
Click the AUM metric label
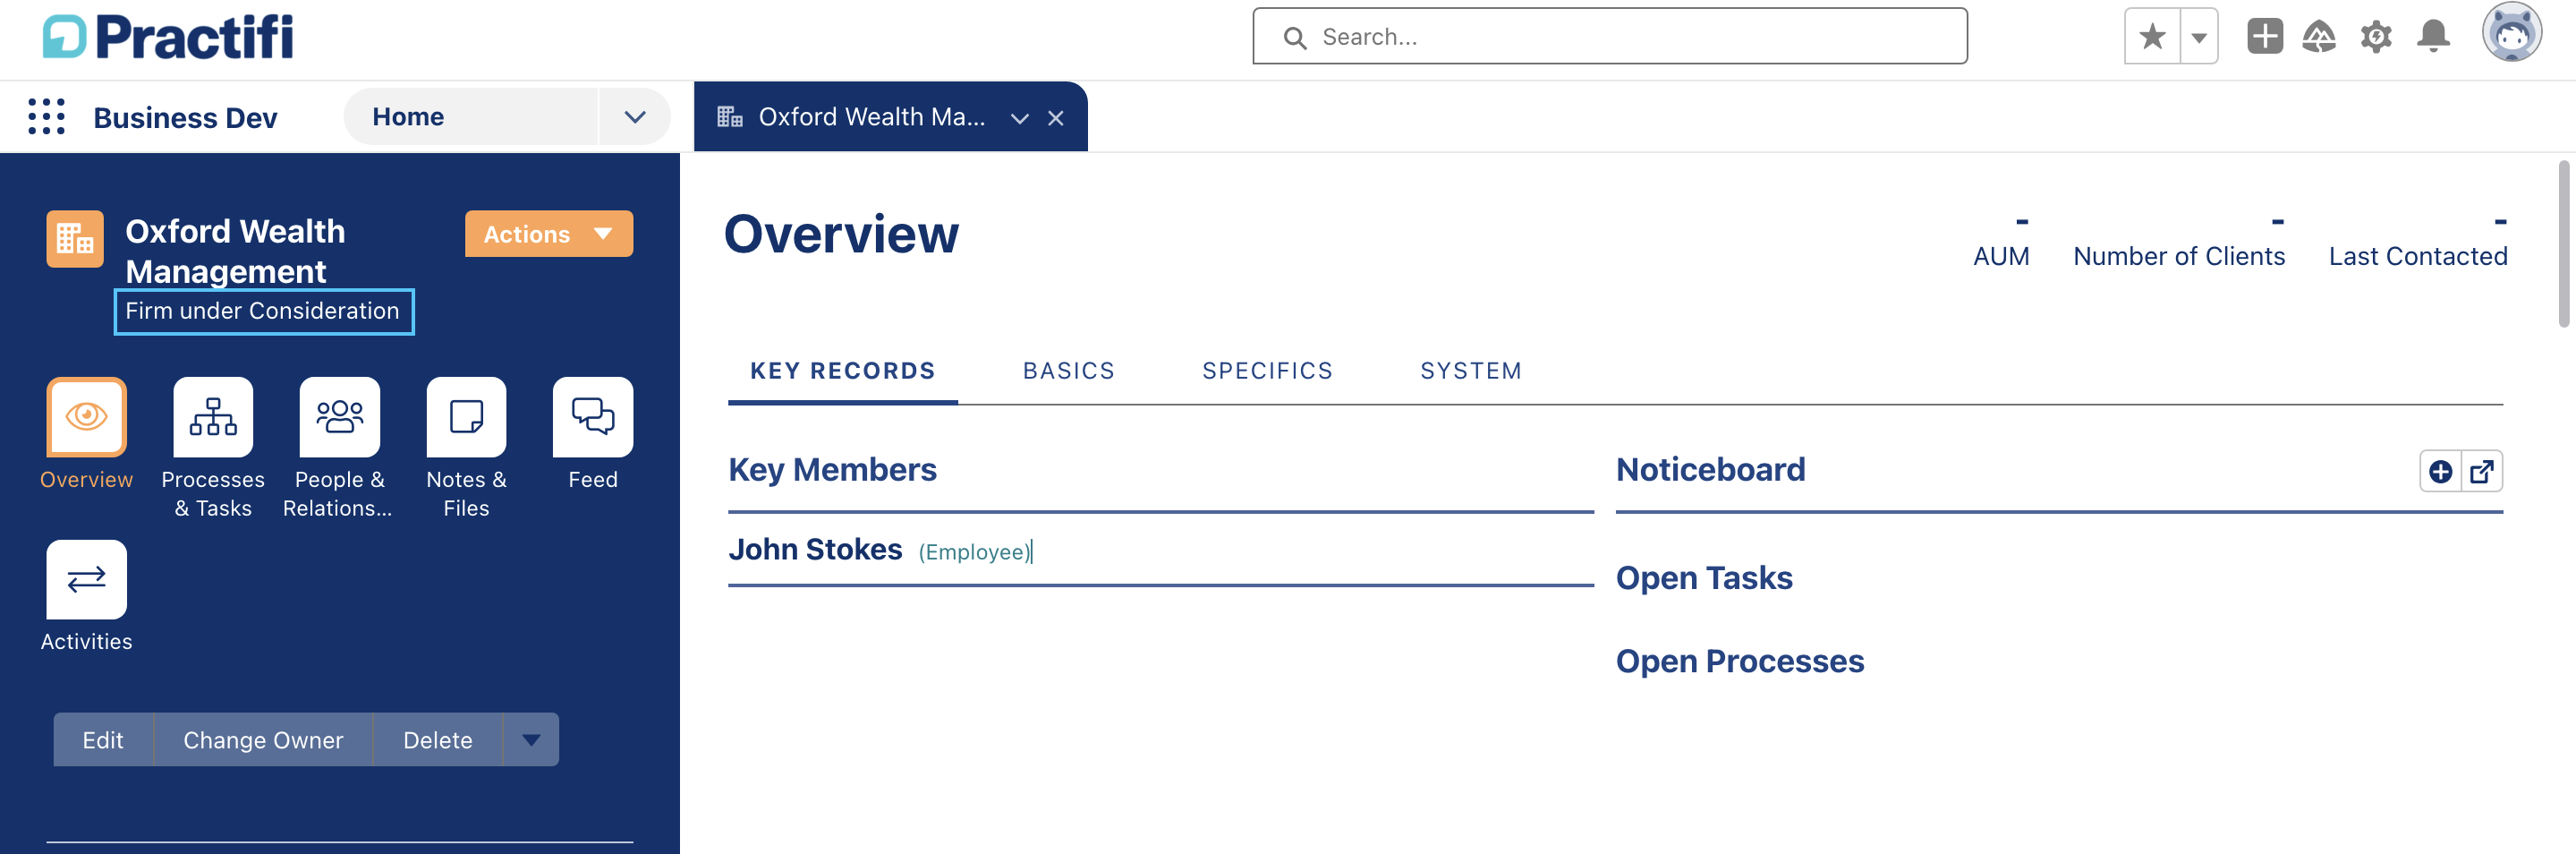click(2001, 256)
